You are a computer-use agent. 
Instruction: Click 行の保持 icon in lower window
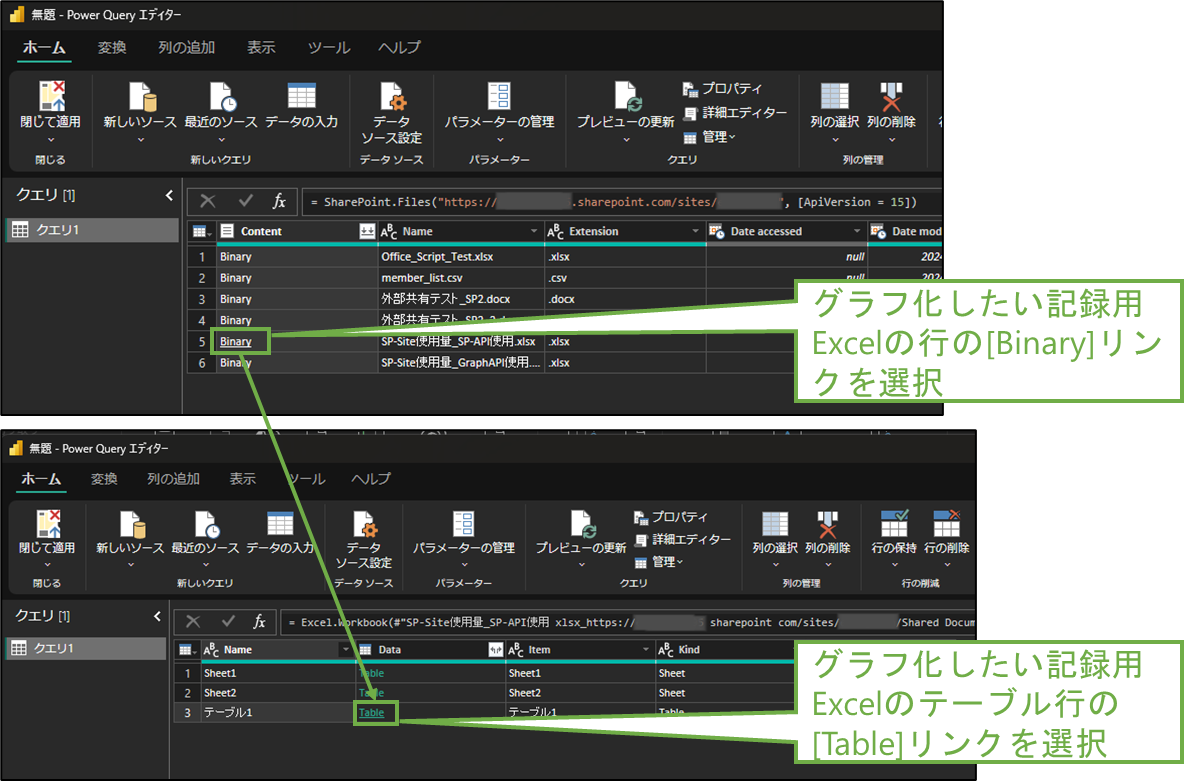tap(894, 523)
